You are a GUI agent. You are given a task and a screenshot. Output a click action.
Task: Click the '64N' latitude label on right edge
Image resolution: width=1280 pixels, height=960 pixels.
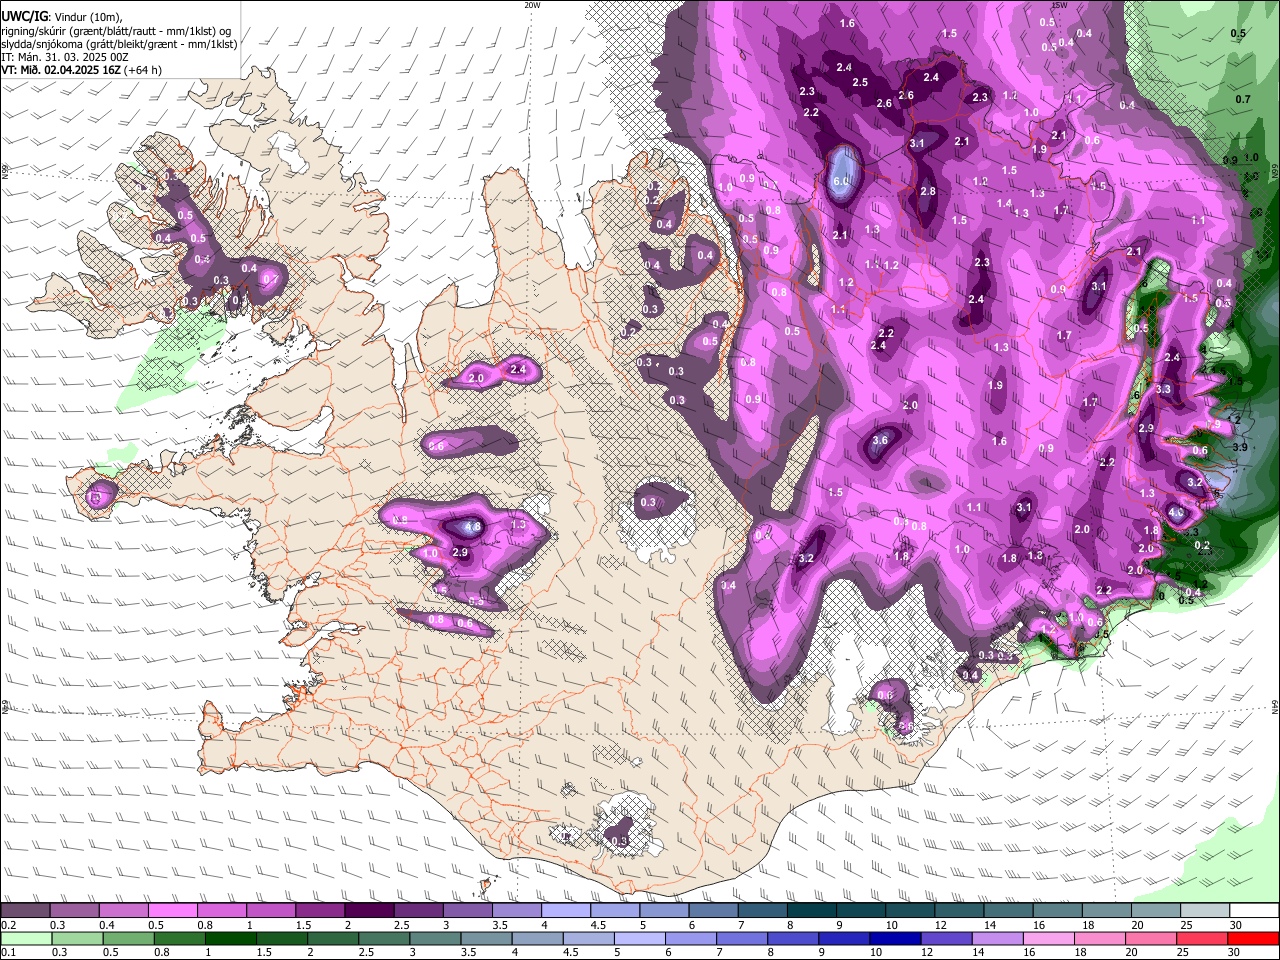[x=1275, y=706]
